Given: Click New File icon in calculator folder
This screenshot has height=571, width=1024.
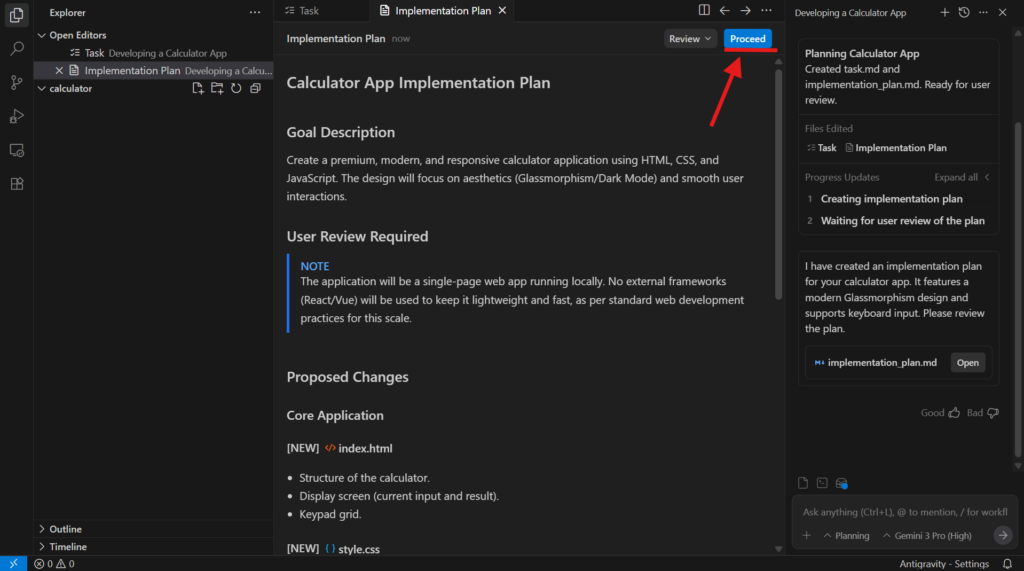Looking at the screenshot, I should click(x=198, y=88).
